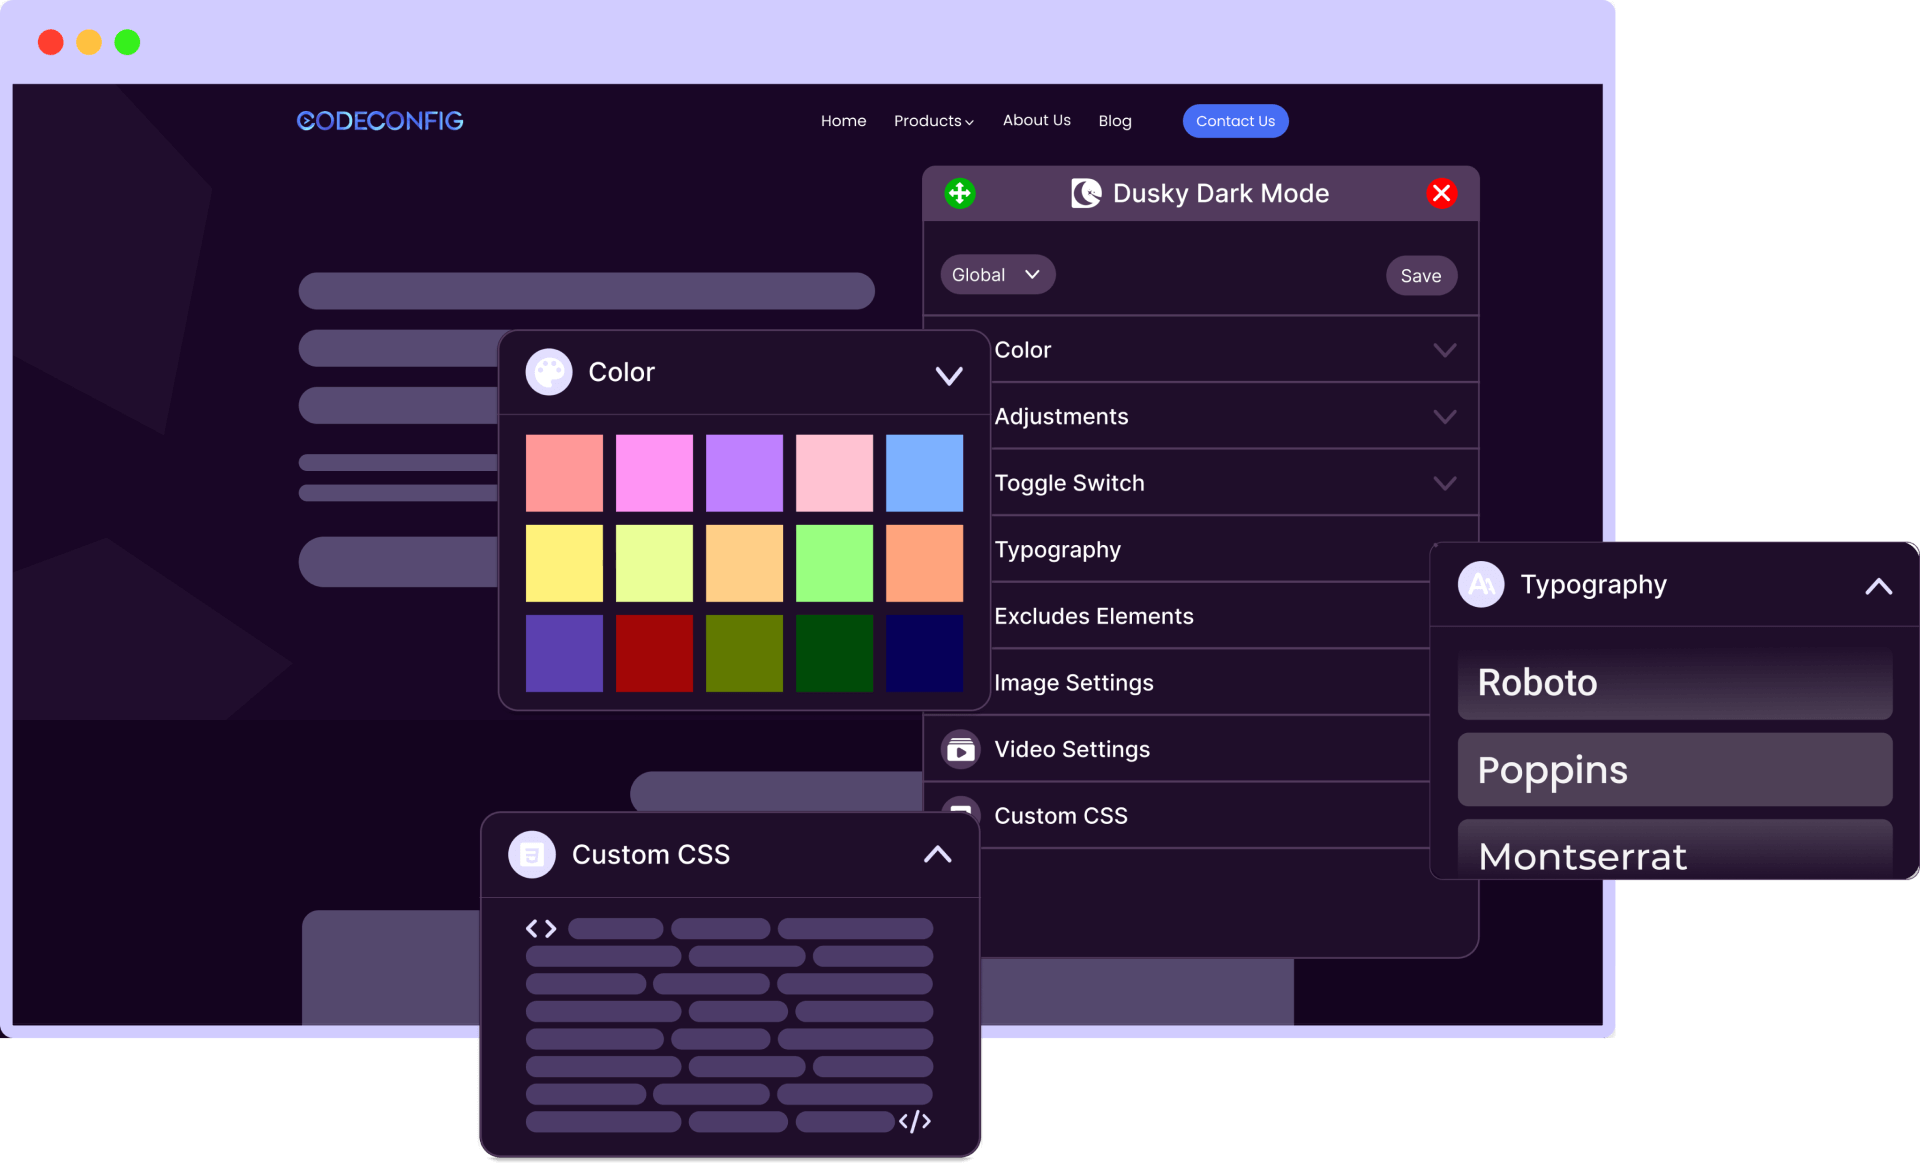Image resolution: width=1920 pixels, height=1165 pixels.
Task: Click the Dusky Dark Mode moon logo
Action: 1086,193
